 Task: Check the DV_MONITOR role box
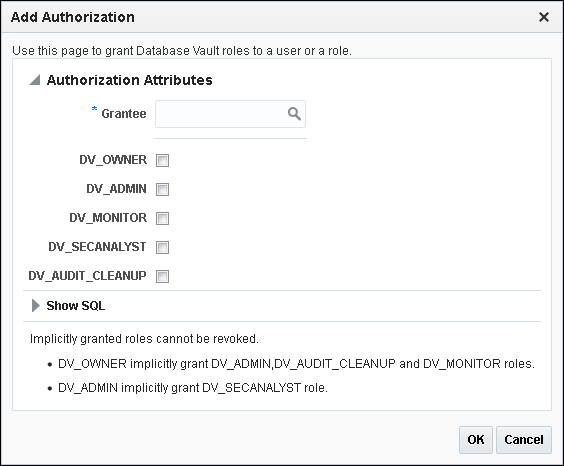click(x=162, y=218)
